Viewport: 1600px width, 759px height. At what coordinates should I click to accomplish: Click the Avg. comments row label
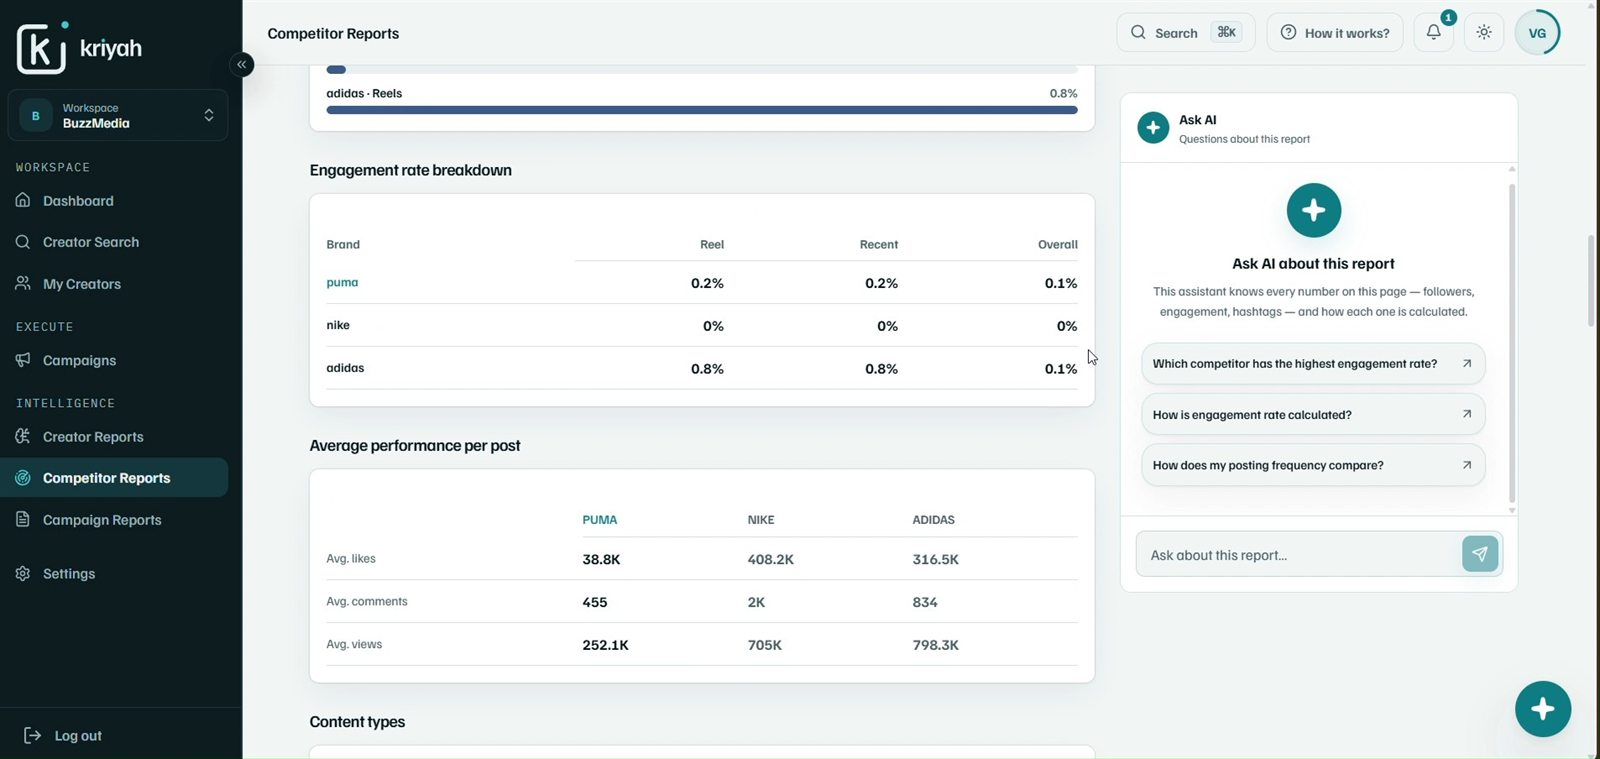click(367, 602)
